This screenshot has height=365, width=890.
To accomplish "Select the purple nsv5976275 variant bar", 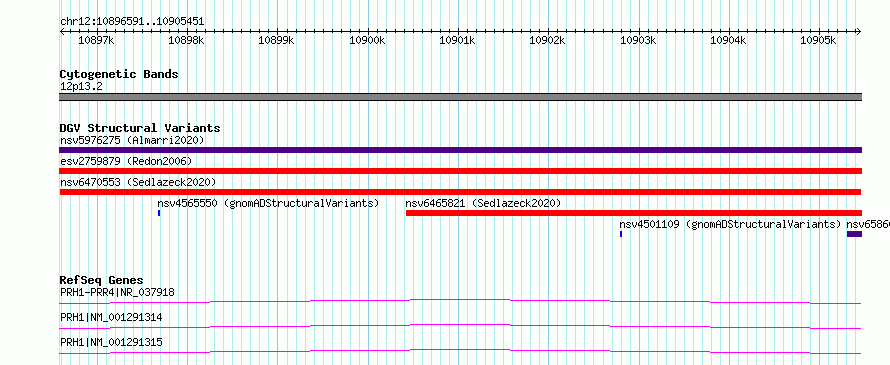I will coord(460,150).
